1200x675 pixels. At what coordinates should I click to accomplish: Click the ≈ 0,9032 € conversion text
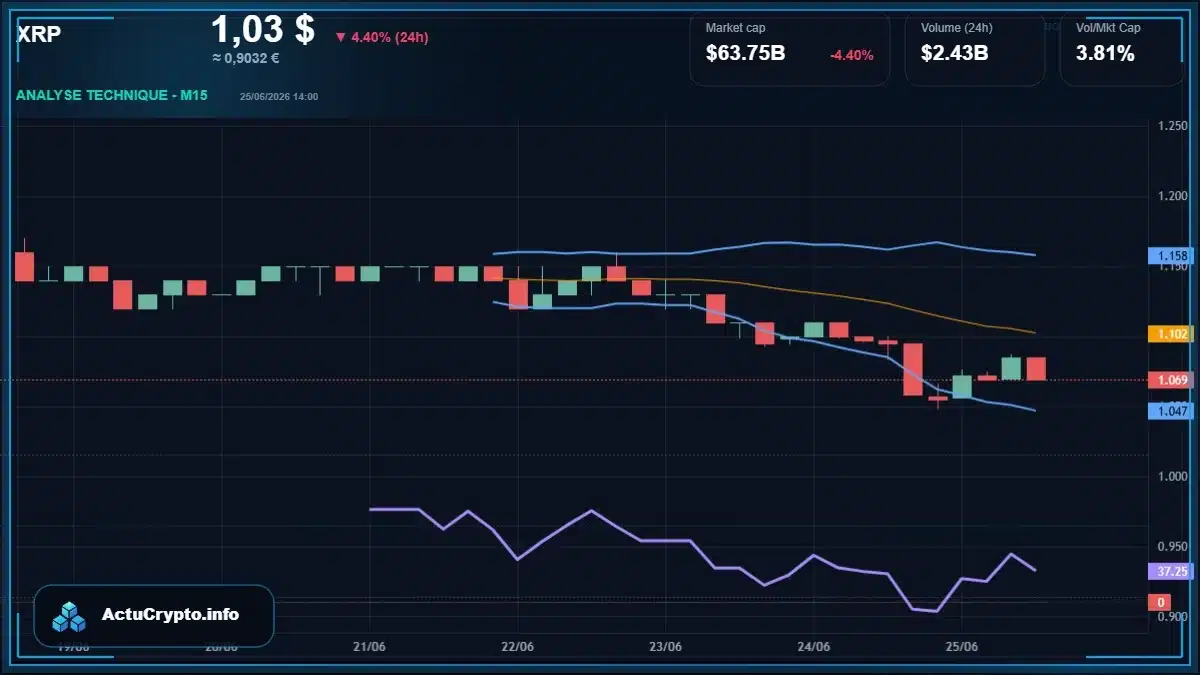(246, 58)
